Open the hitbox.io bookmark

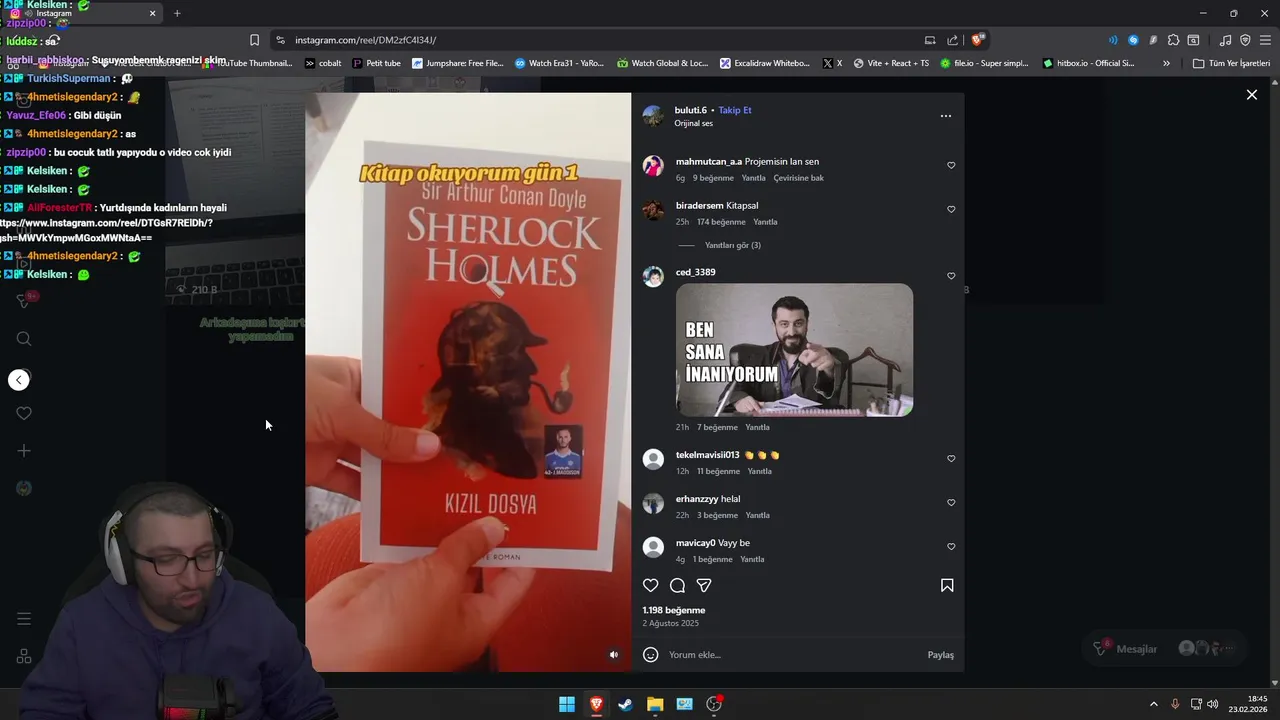click(x=1089, y=63)
